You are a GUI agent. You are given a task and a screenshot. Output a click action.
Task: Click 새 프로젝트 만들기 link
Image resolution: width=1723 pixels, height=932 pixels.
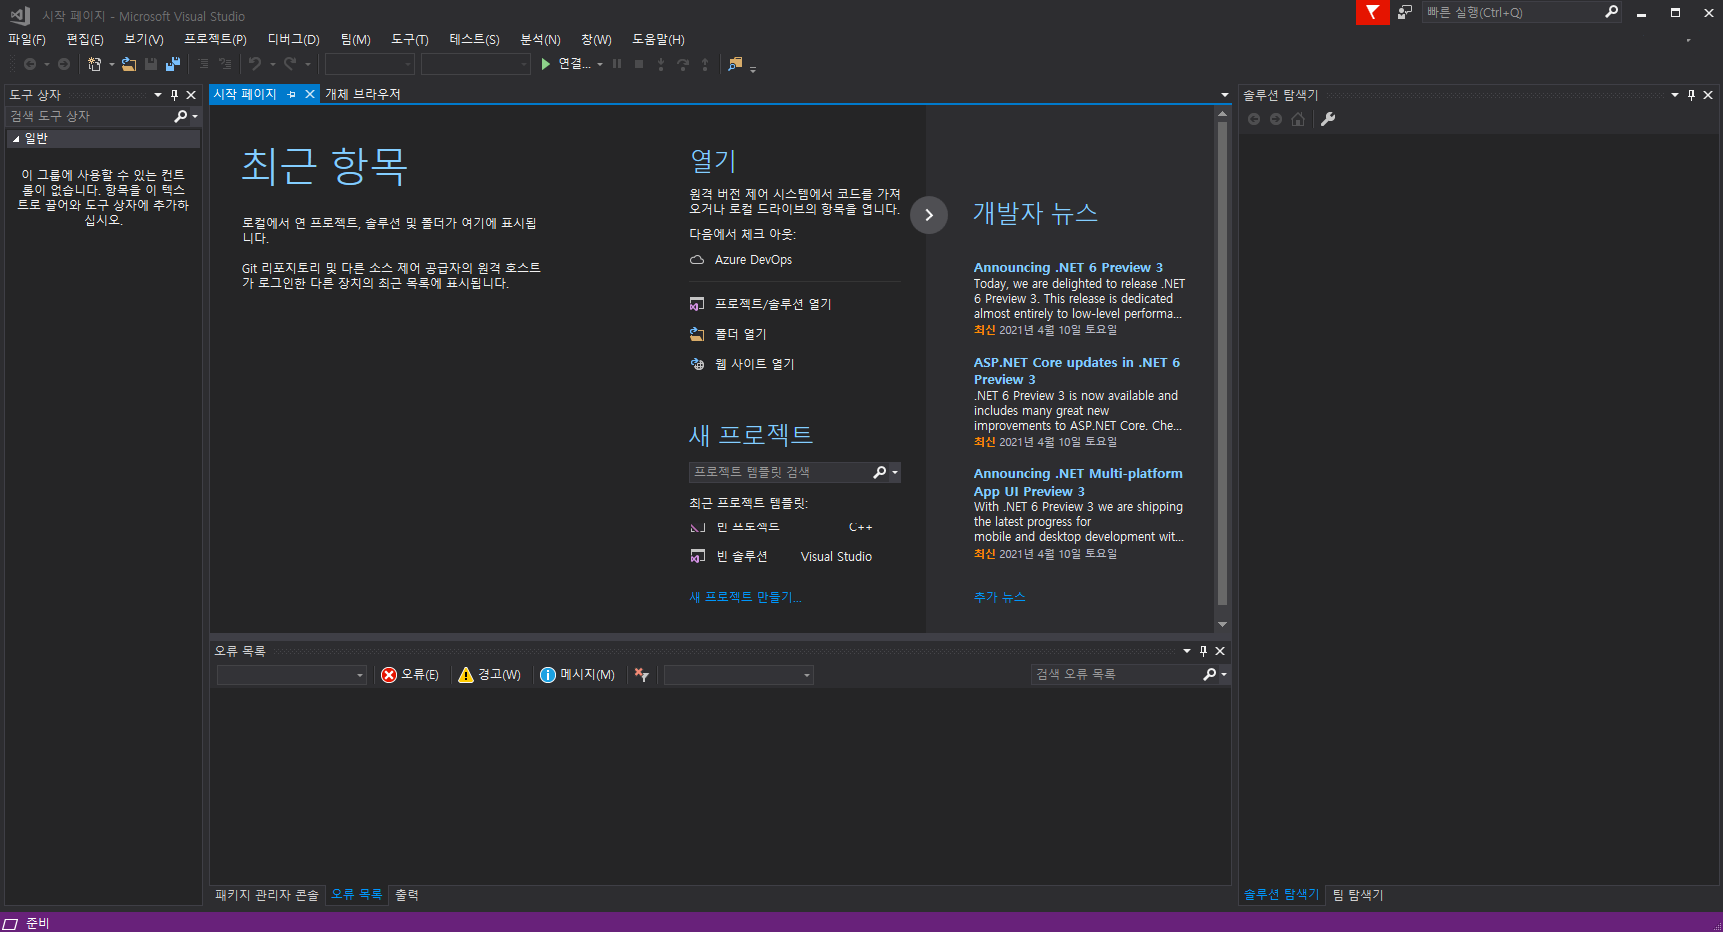tap(745, 597)
